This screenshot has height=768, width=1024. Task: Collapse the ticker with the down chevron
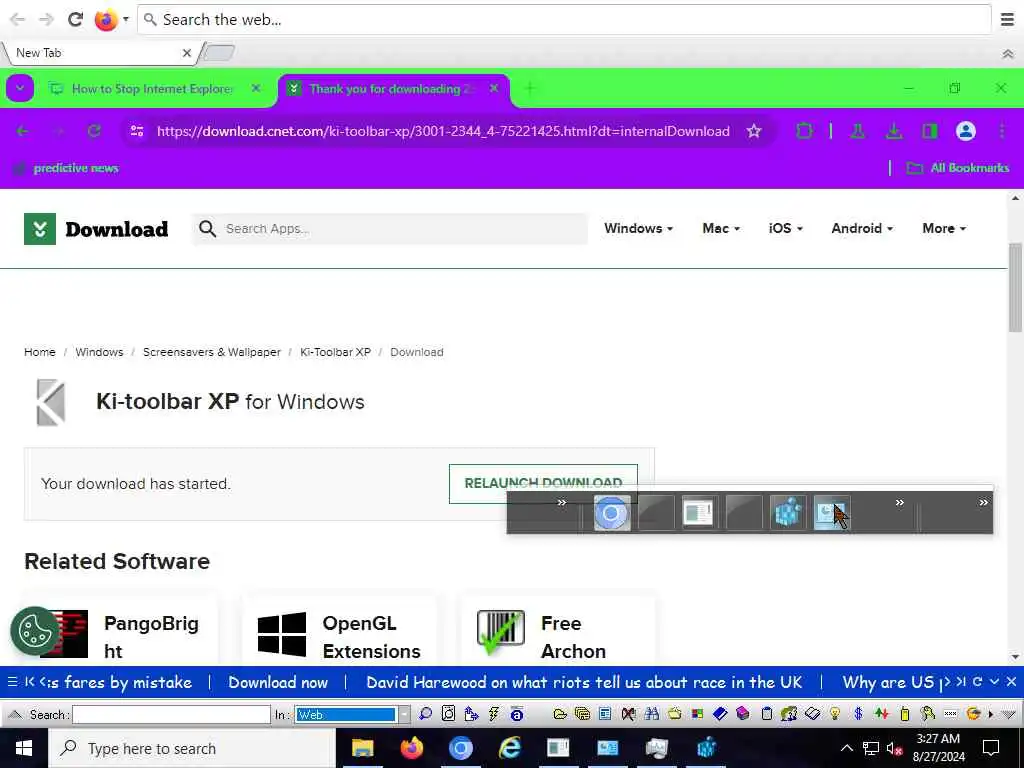pos(994,682)
